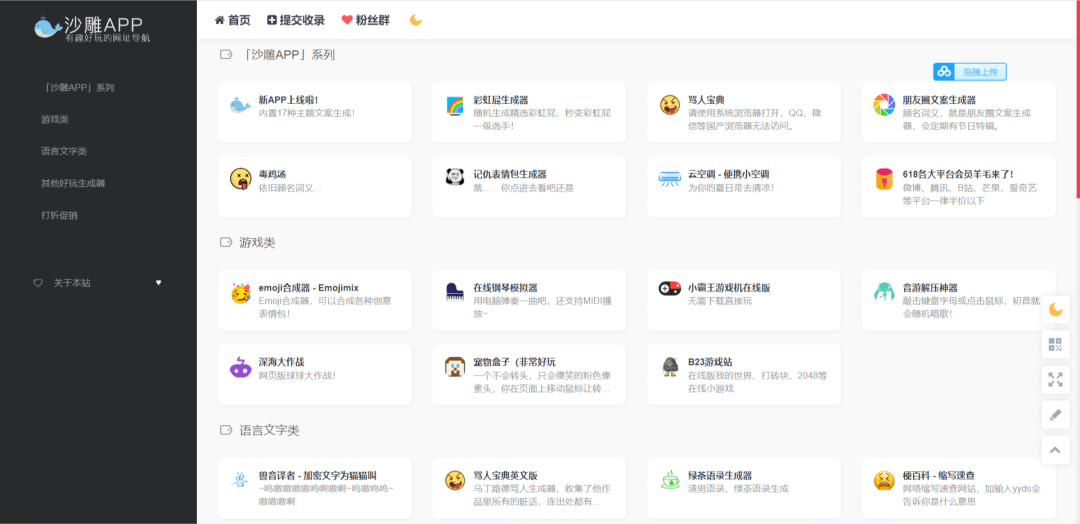Screen dimensions: 1080x524
Task: Open the 彩虹屁生成器 rainbow icon
Action: tap(455, 105)
